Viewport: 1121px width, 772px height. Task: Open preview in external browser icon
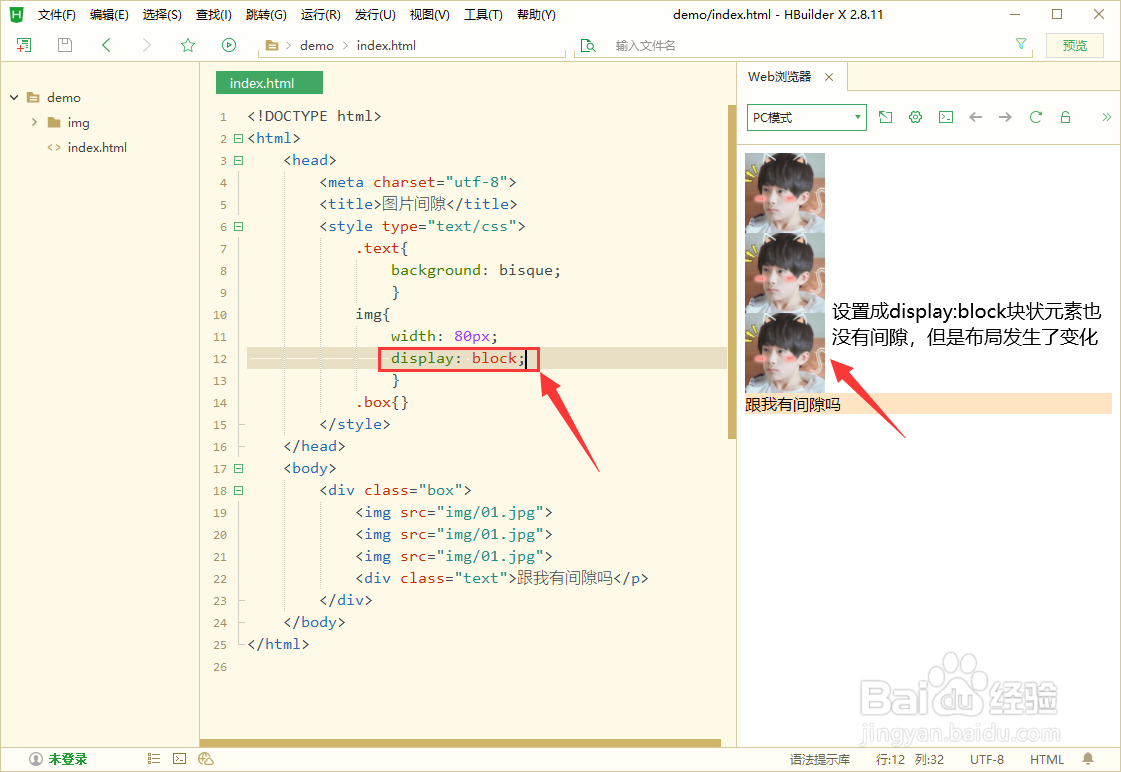point(885,117)
